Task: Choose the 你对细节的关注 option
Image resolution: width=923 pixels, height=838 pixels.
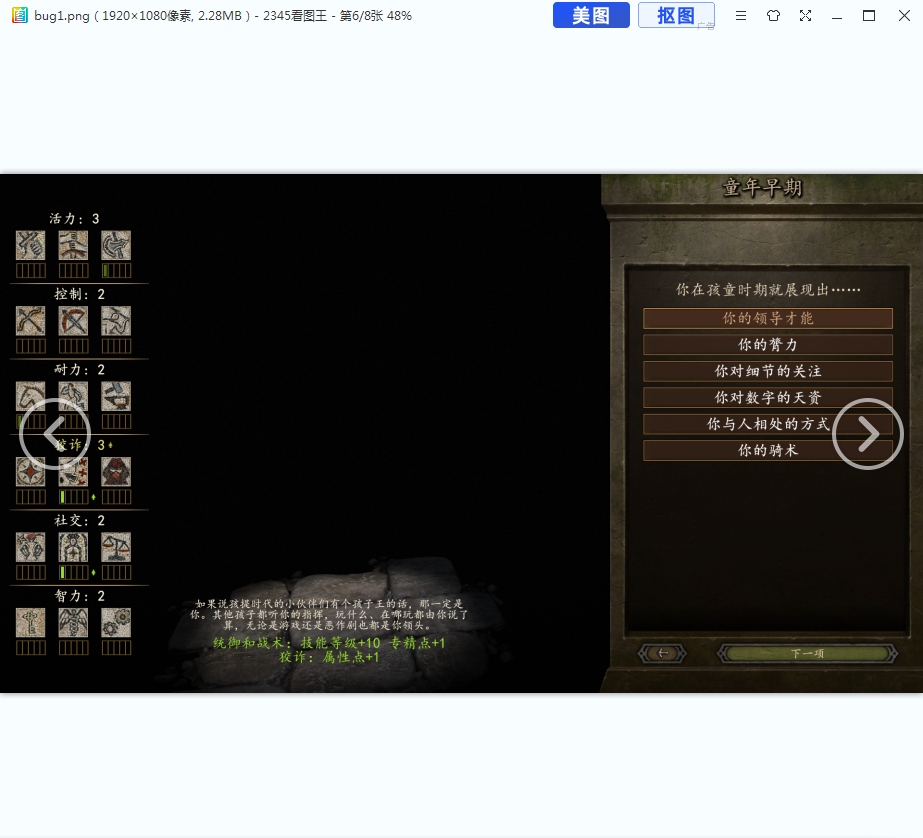Action: coord(768,371)
